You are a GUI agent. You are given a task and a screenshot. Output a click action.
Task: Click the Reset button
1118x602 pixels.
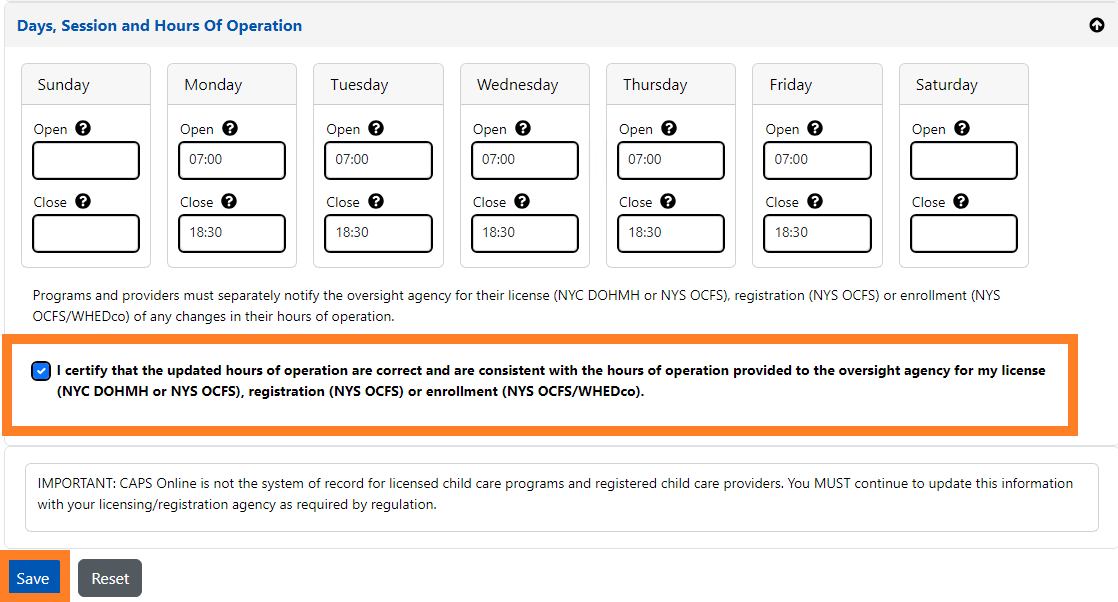(x=110, y=578)
